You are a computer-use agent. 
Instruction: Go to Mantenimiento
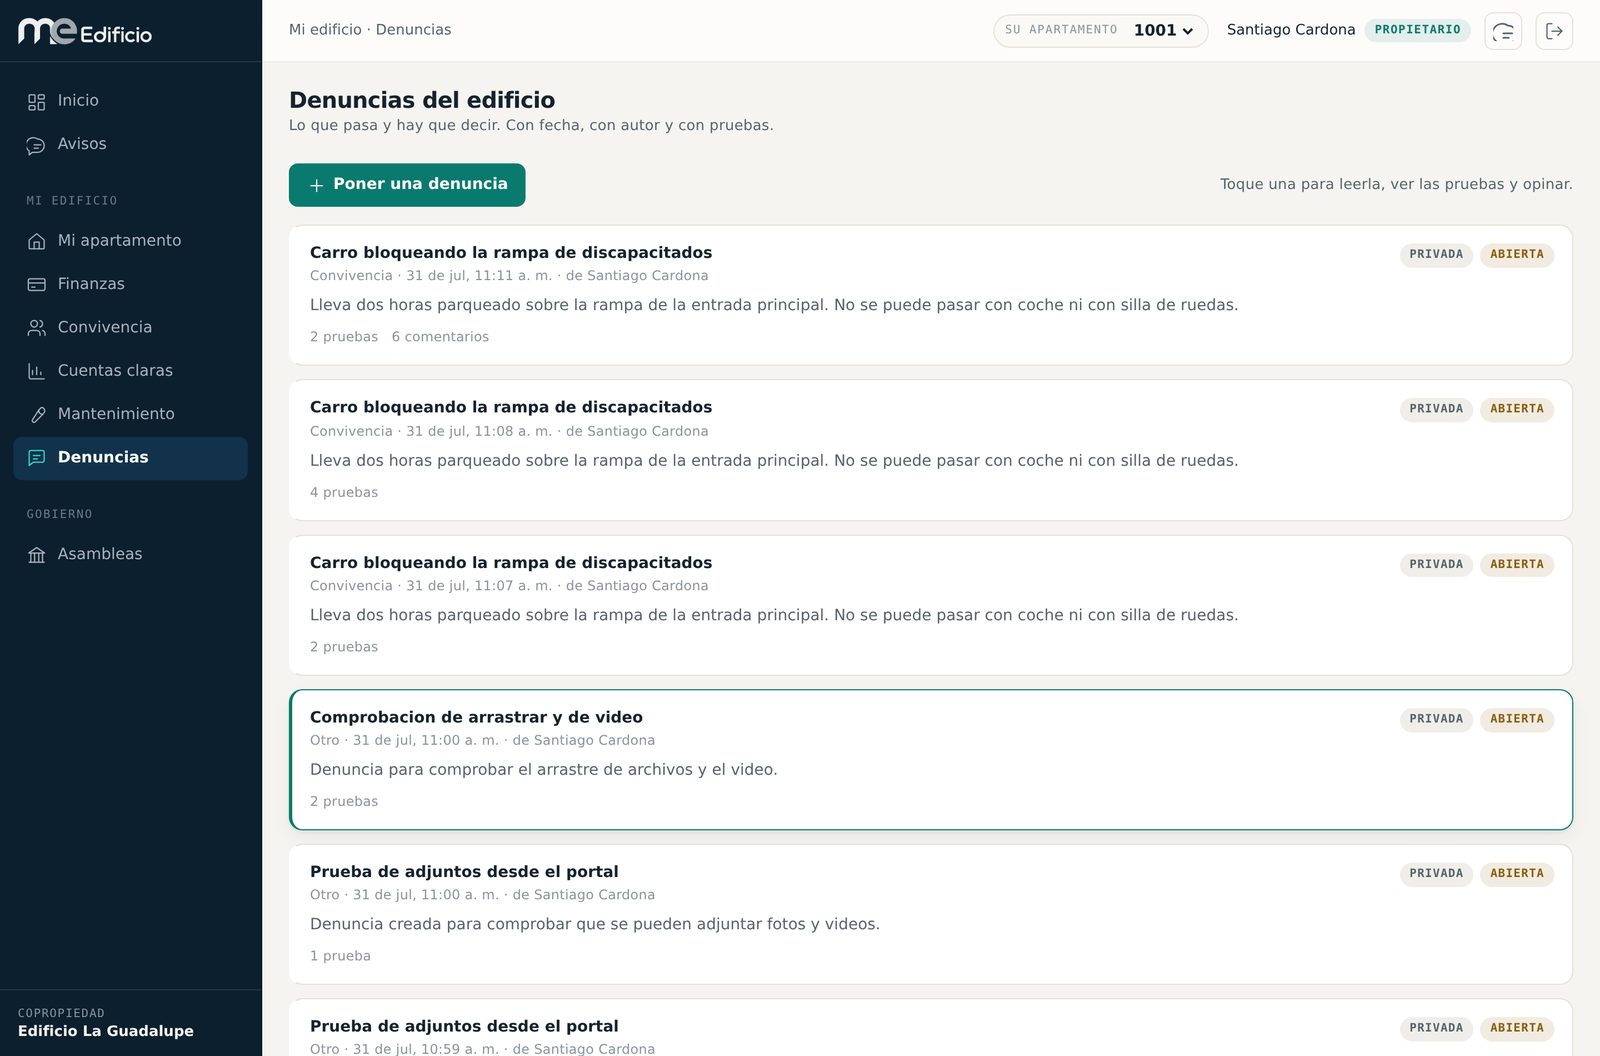131,414
